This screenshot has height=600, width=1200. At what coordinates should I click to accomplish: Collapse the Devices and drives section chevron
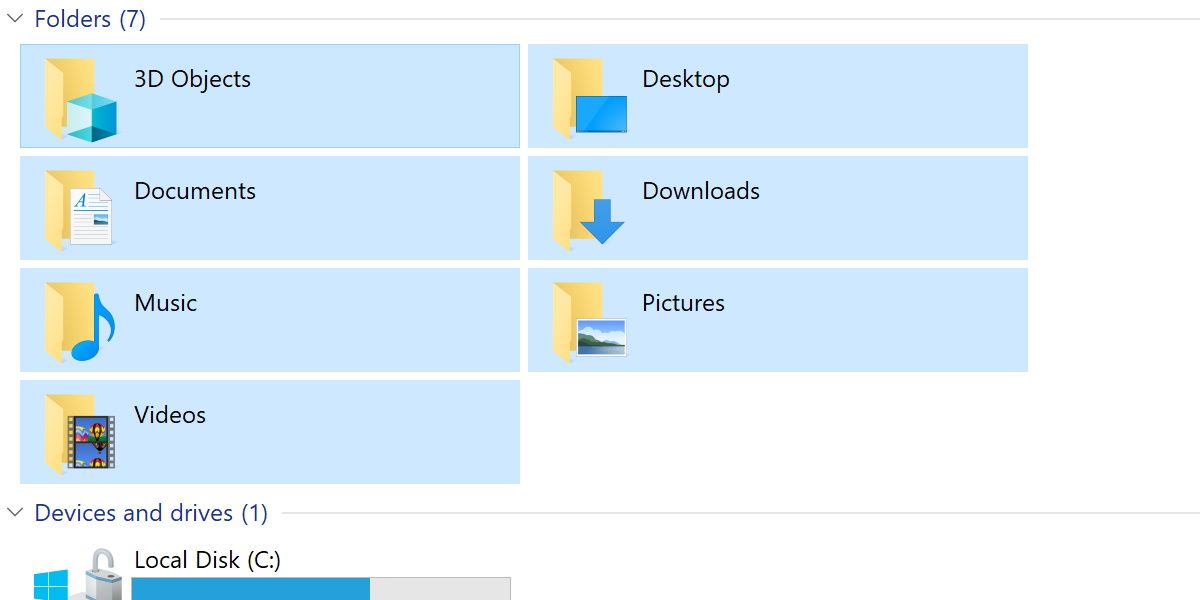14,513
